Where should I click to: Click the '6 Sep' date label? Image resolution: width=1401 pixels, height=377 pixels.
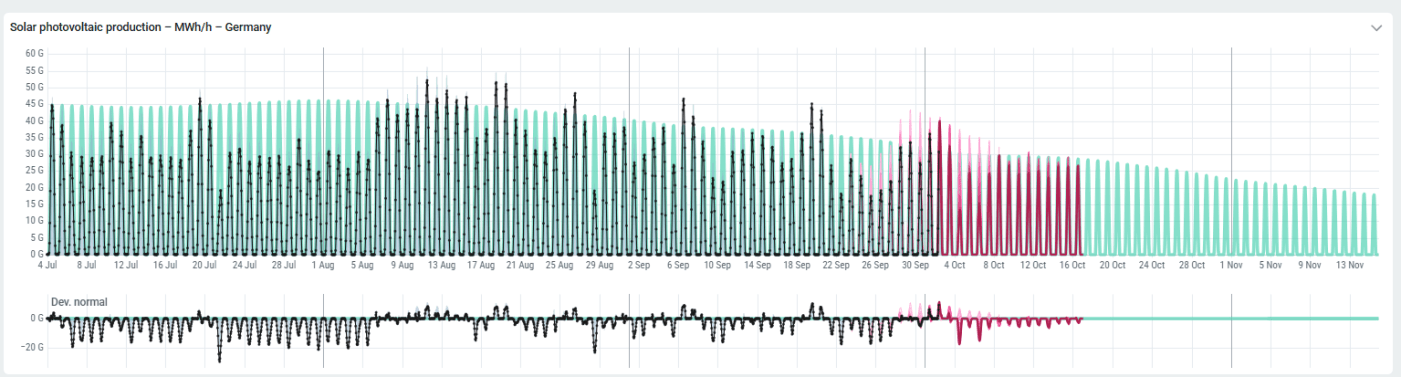click(x=677, y=266)
